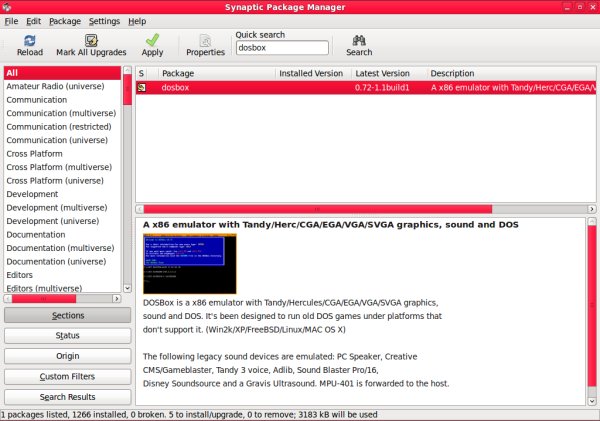
Task: Click description pane scroll up arrow
Action: pos(592,222)
